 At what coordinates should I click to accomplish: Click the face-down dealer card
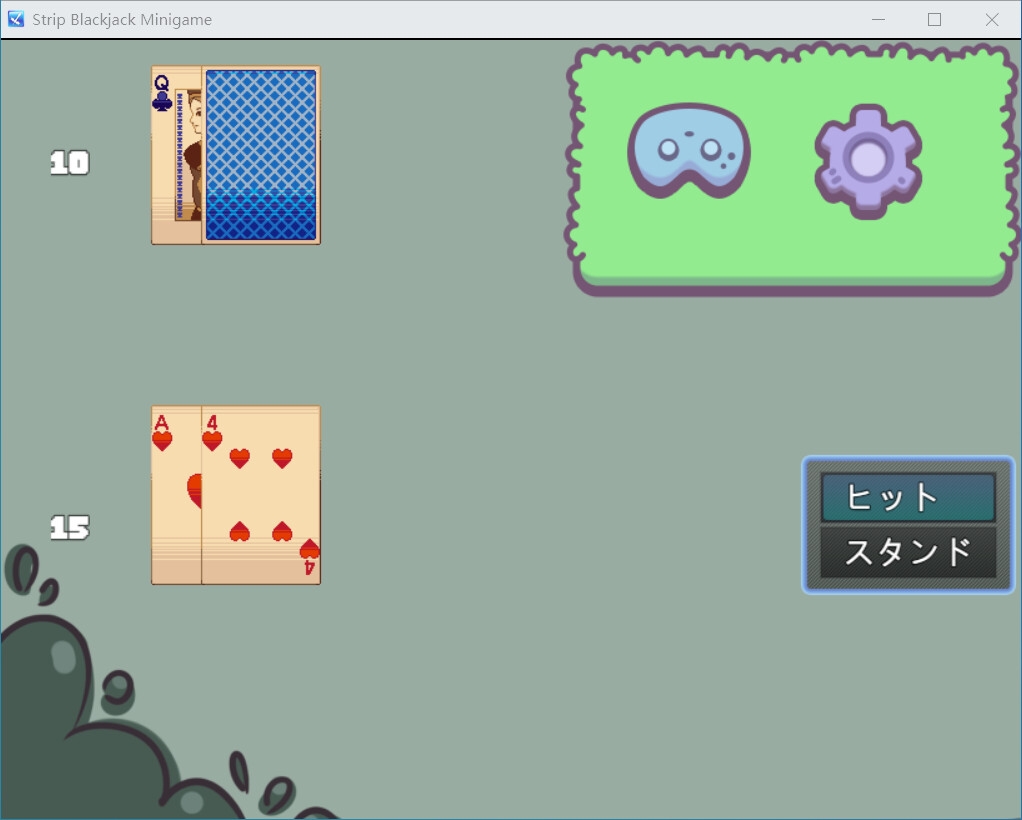(x=261, y=155)
